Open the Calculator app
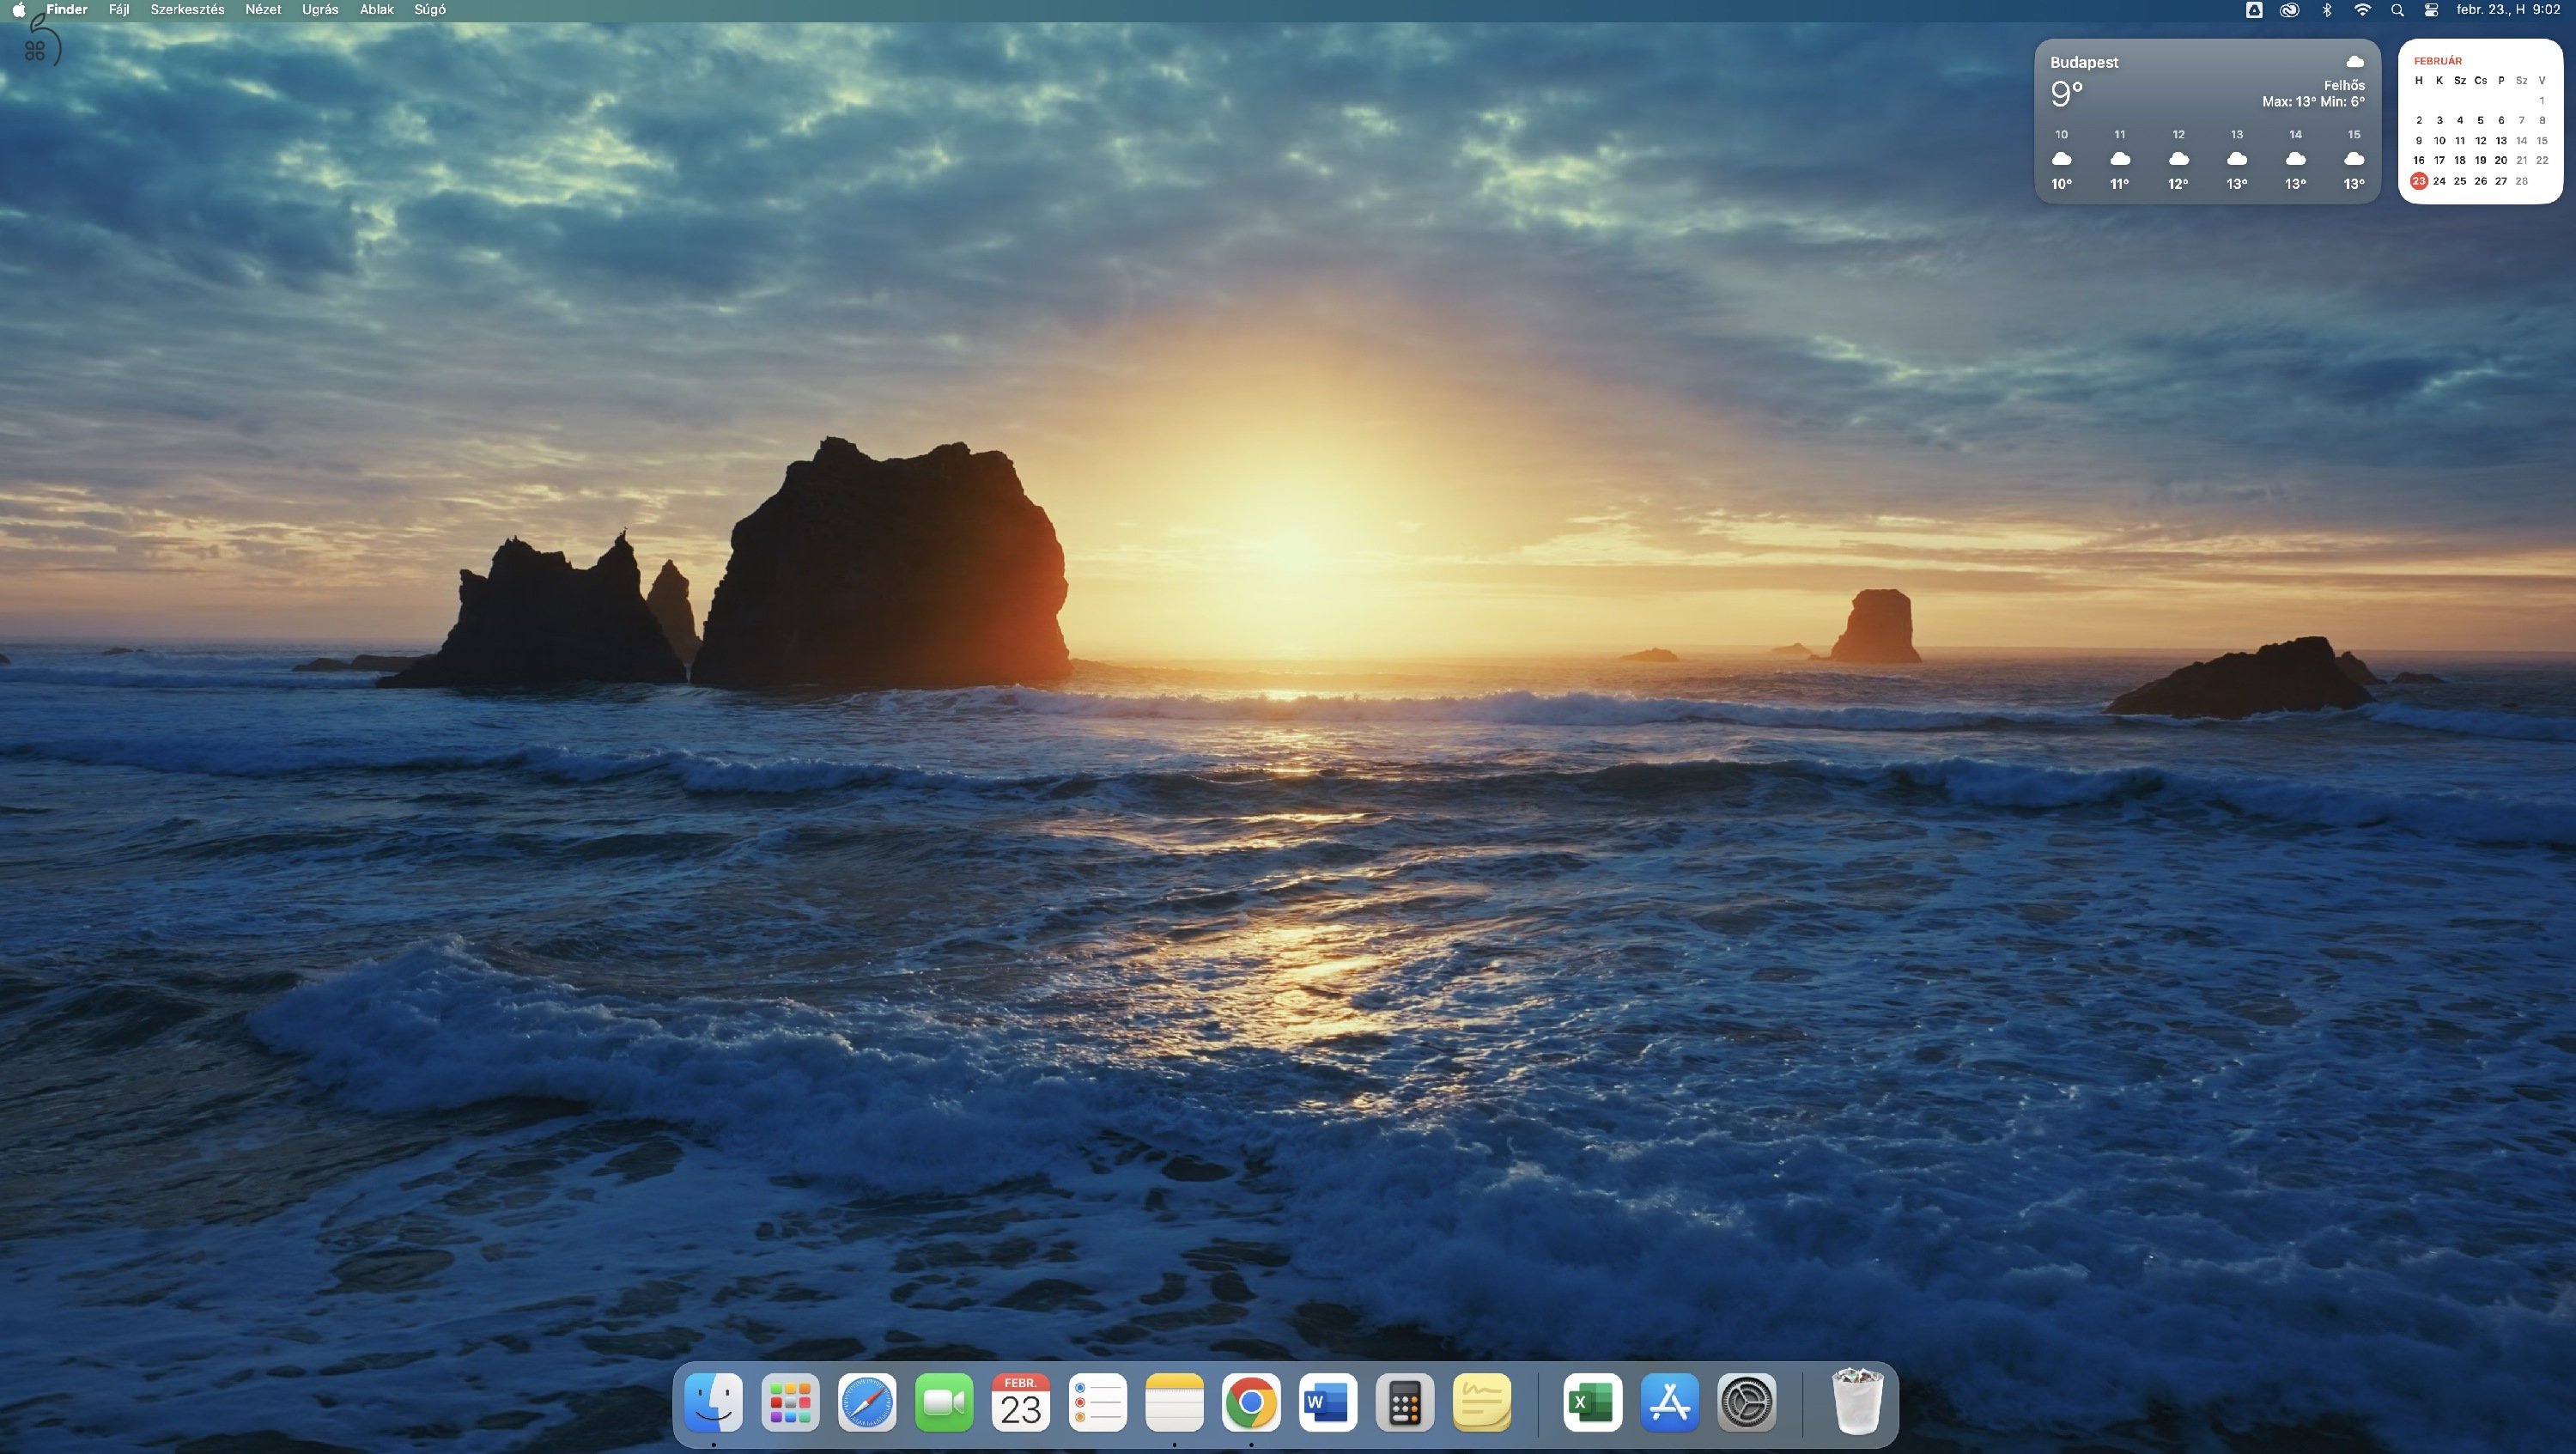2576x1454 pixels. click(1406, 1403)
